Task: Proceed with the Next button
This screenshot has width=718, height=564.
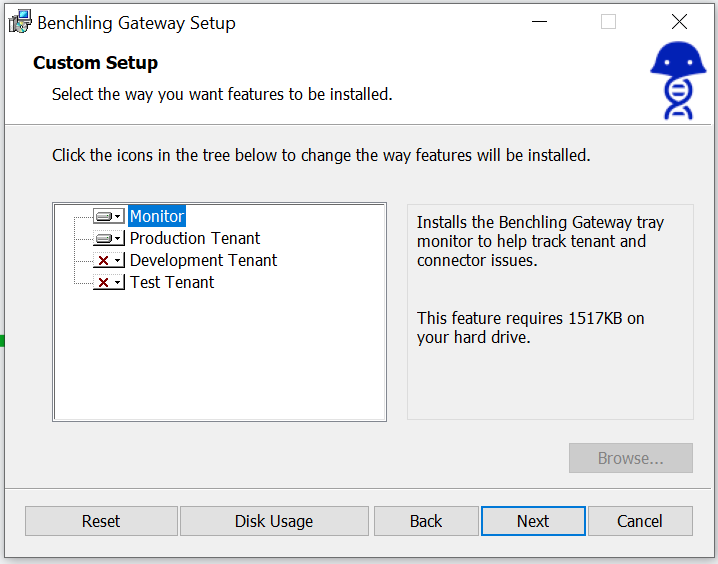Action: click(x=533, y=521)
